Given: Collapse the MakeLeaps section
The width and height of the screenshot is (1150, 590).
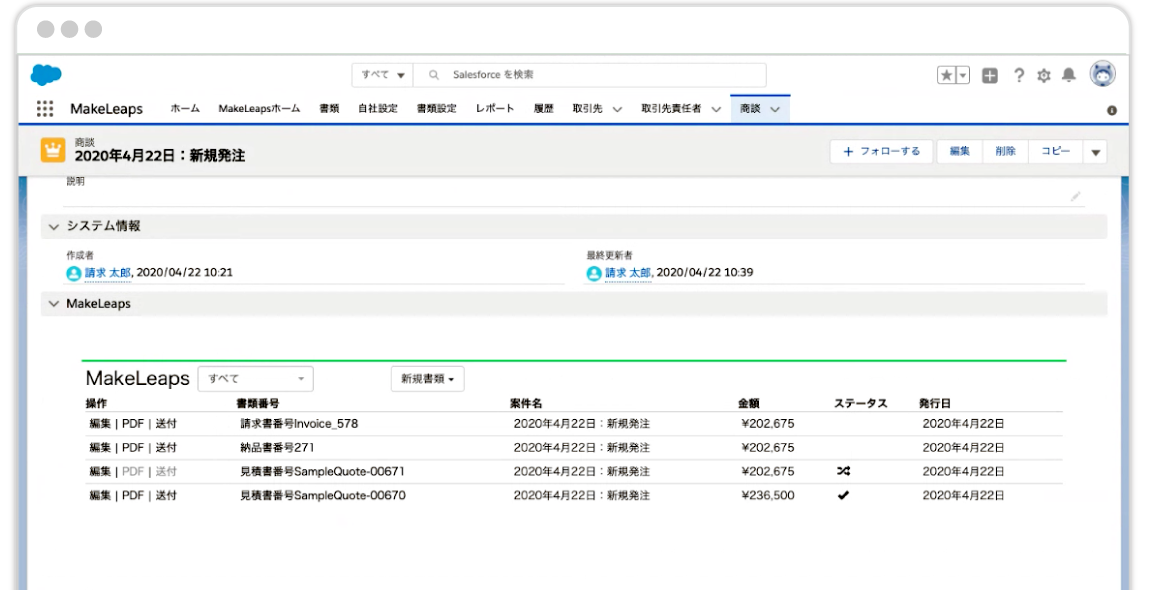Looking at the screenshot, I should (54, 303).
